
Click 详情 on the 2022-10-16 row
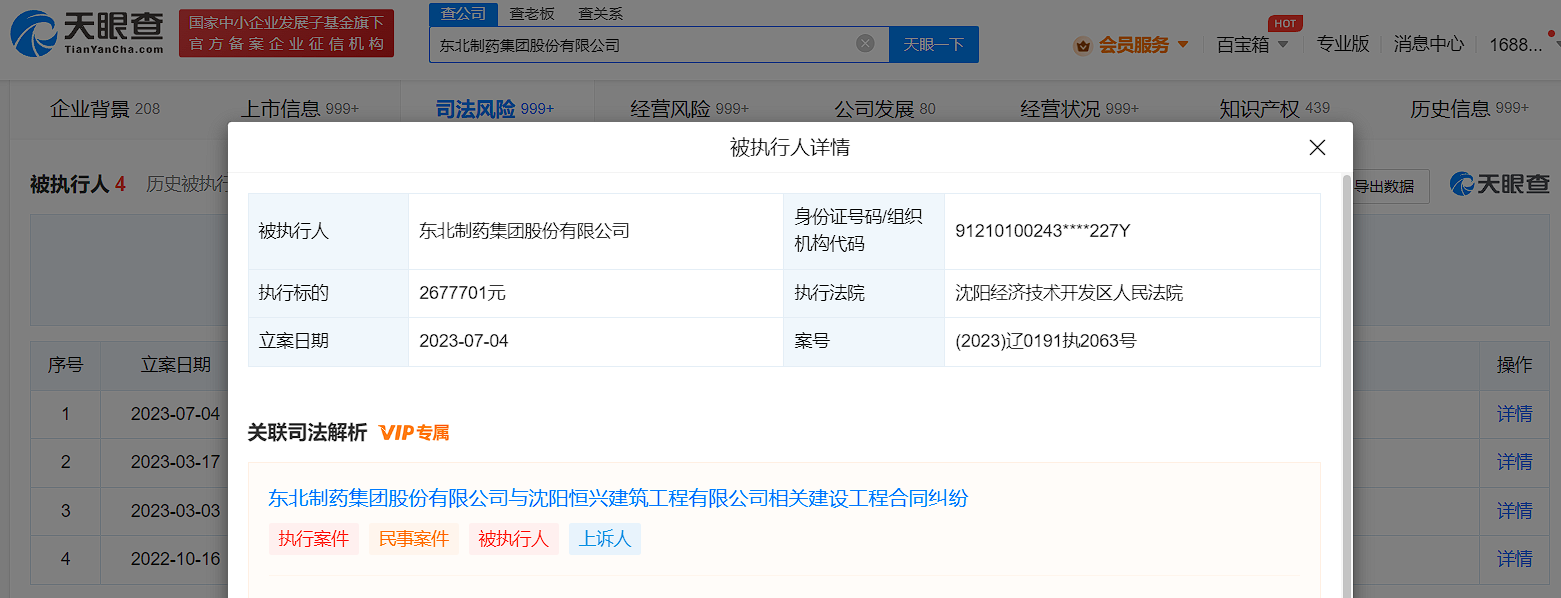1513,559
